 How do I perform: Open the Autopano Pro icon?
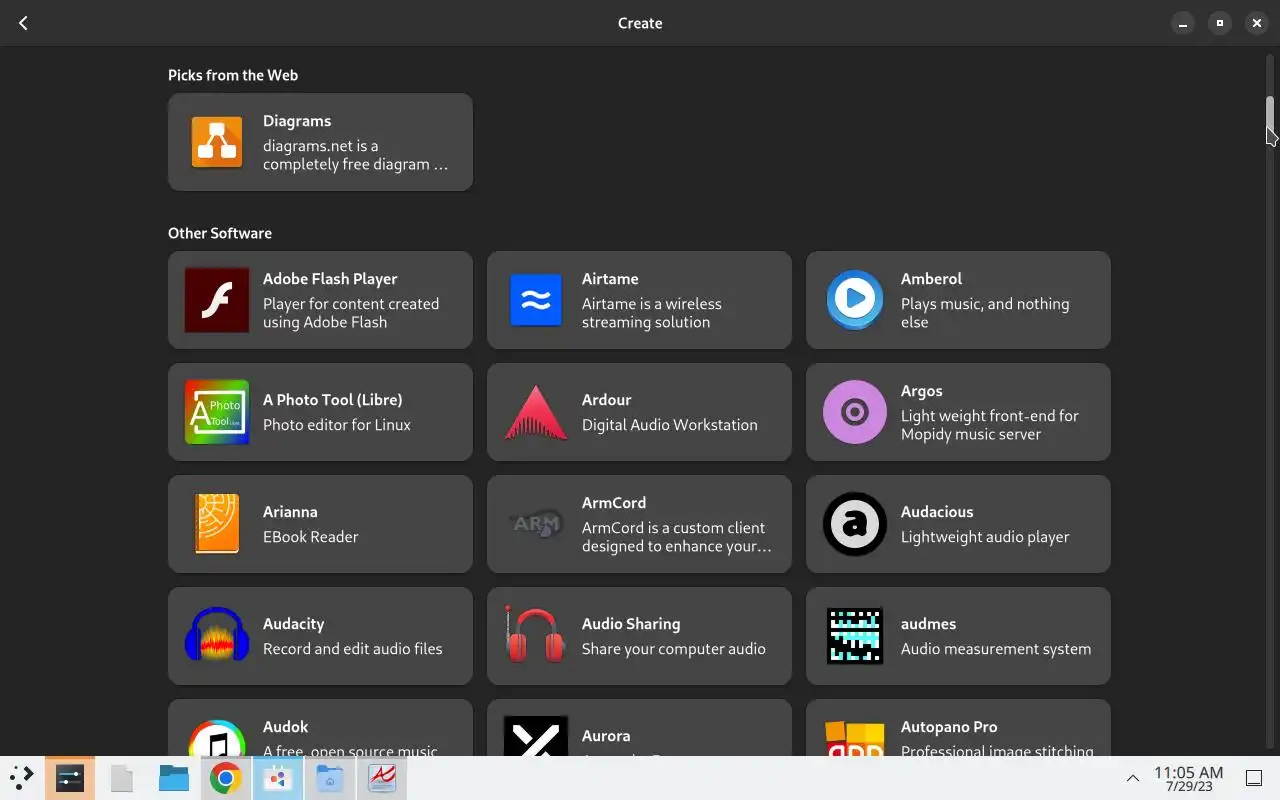pos(855,737)
